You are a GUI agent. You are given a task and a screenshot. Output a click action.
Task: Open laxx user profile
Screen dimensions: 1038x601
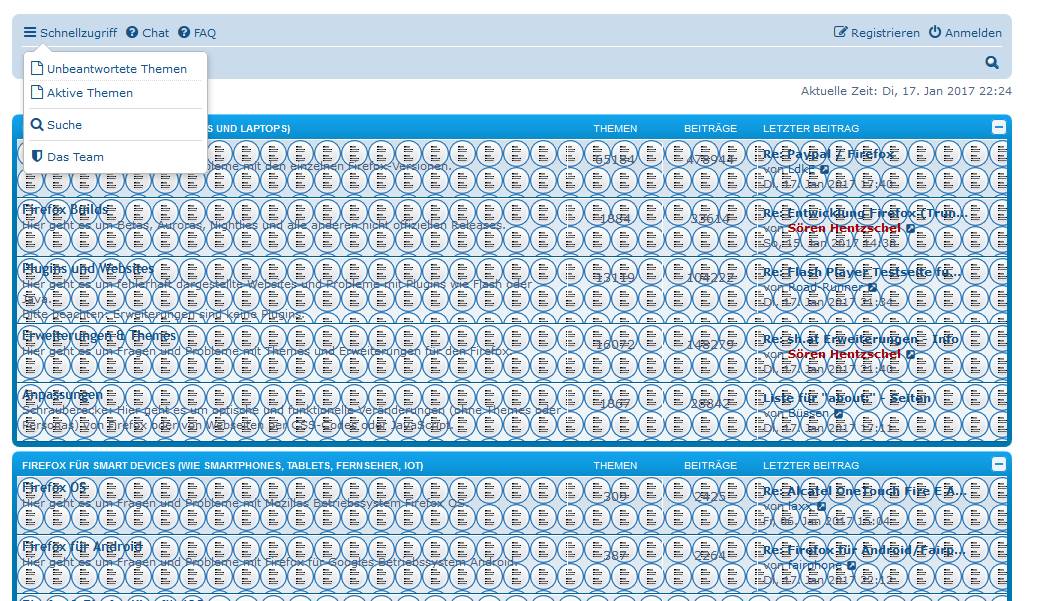click(x=799, y=506)
